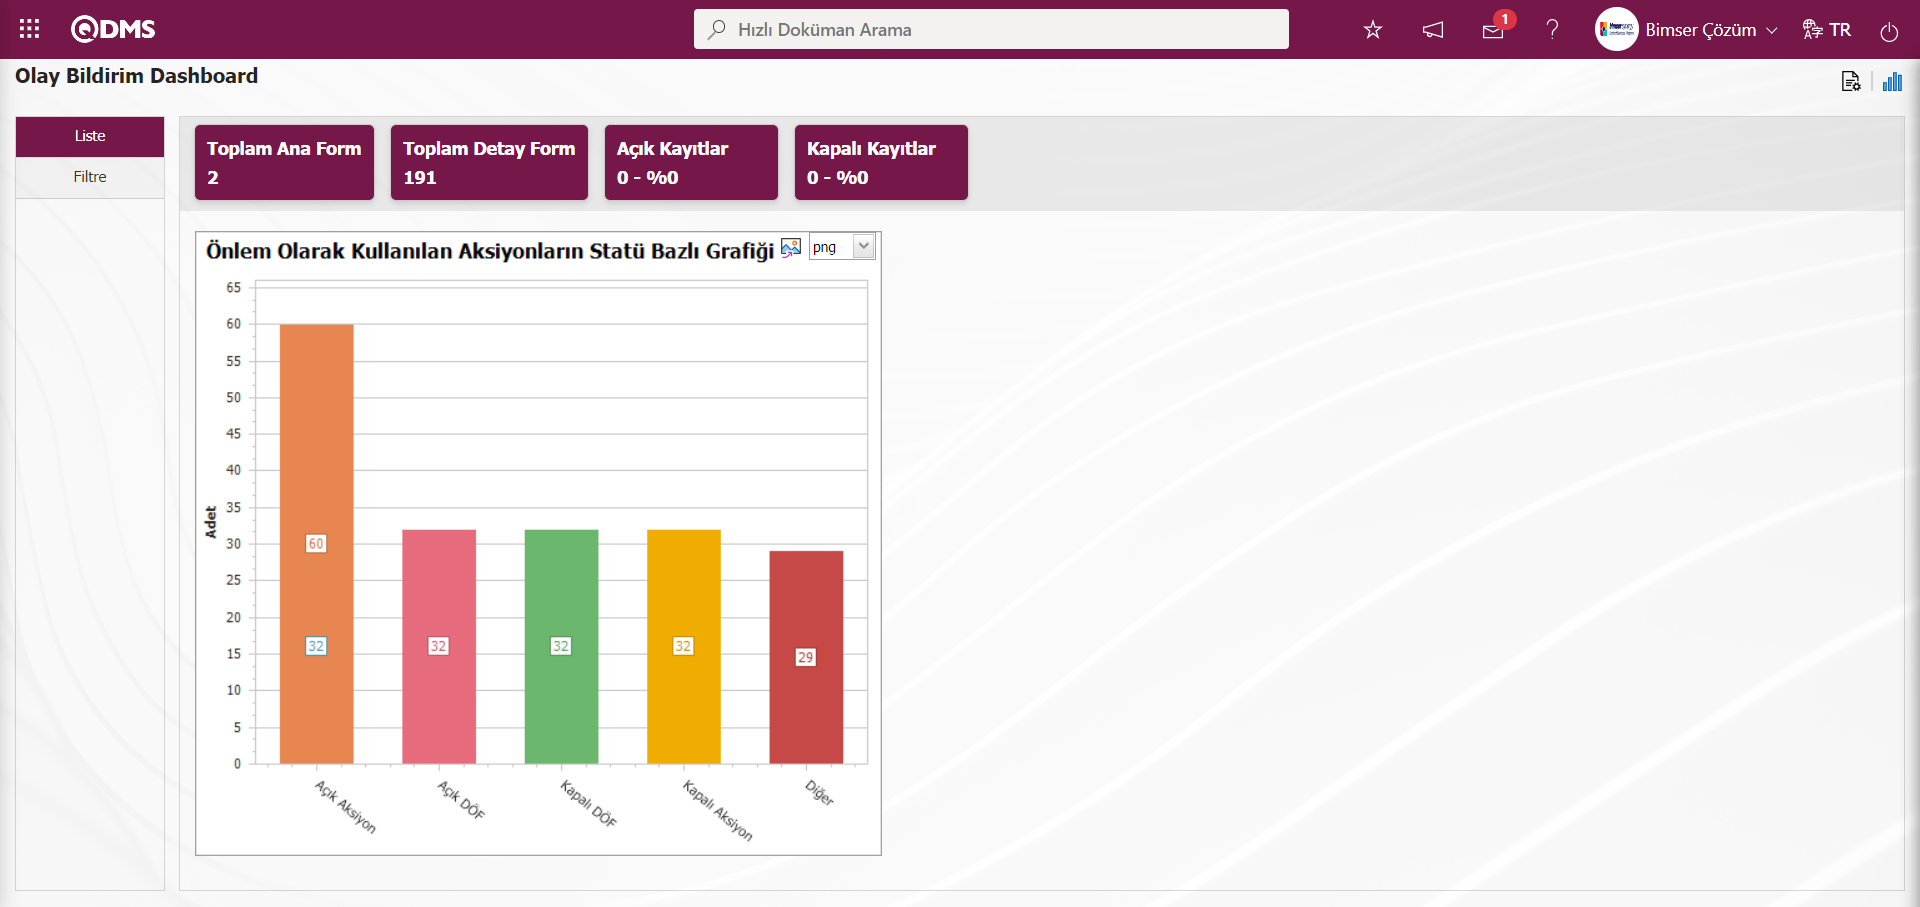Click the Açık Kayıtlar card

coord(691,162)
